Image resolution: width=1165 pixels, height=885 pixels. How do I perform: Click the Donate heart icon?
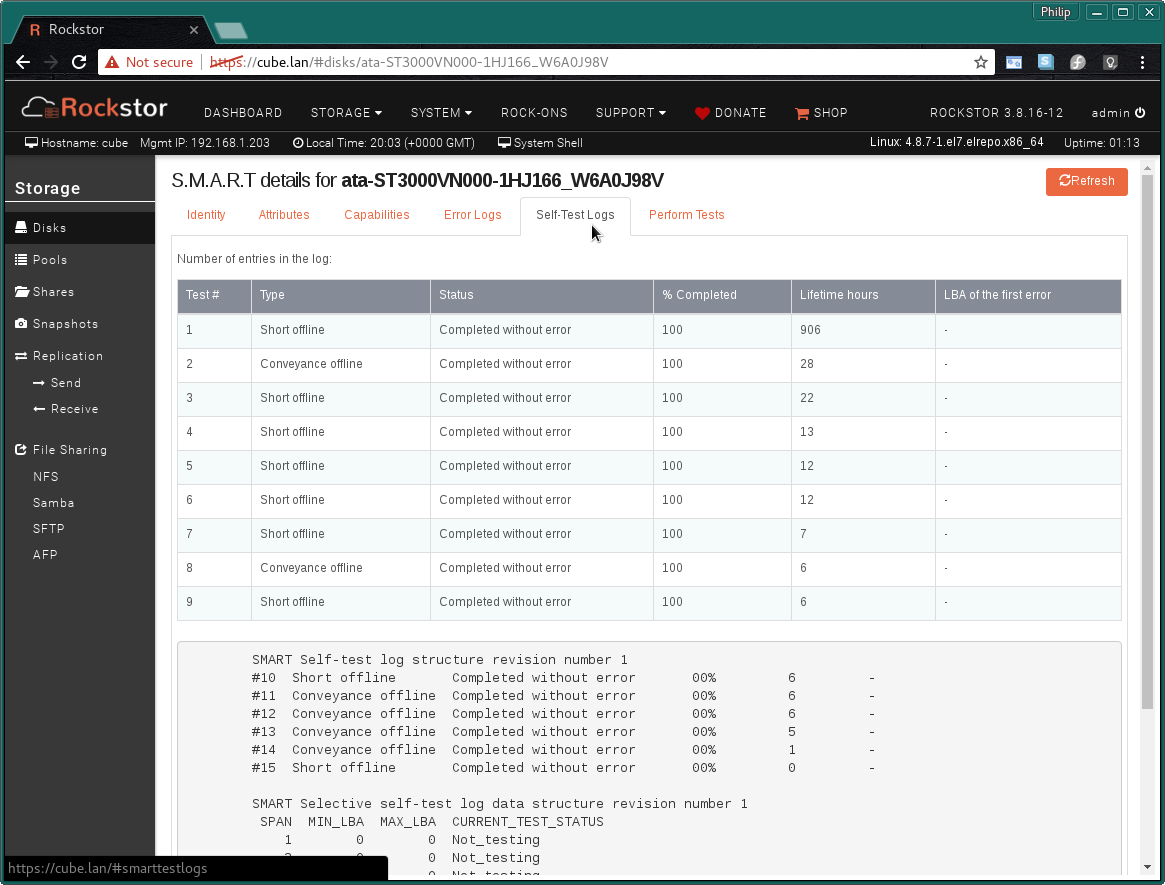[x=702, y=114]
